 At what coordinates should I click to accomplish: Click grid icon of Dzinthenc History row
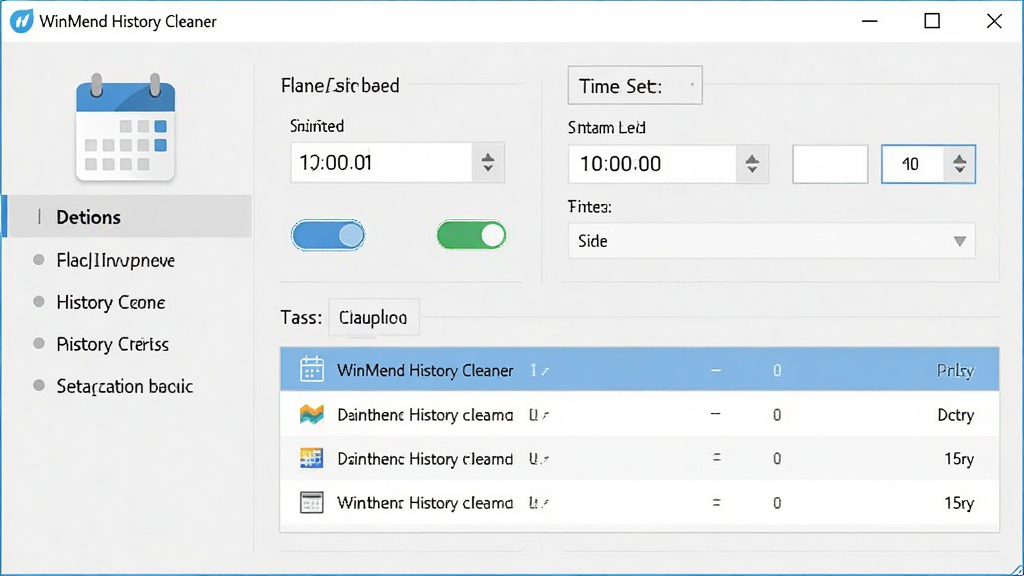312,458
